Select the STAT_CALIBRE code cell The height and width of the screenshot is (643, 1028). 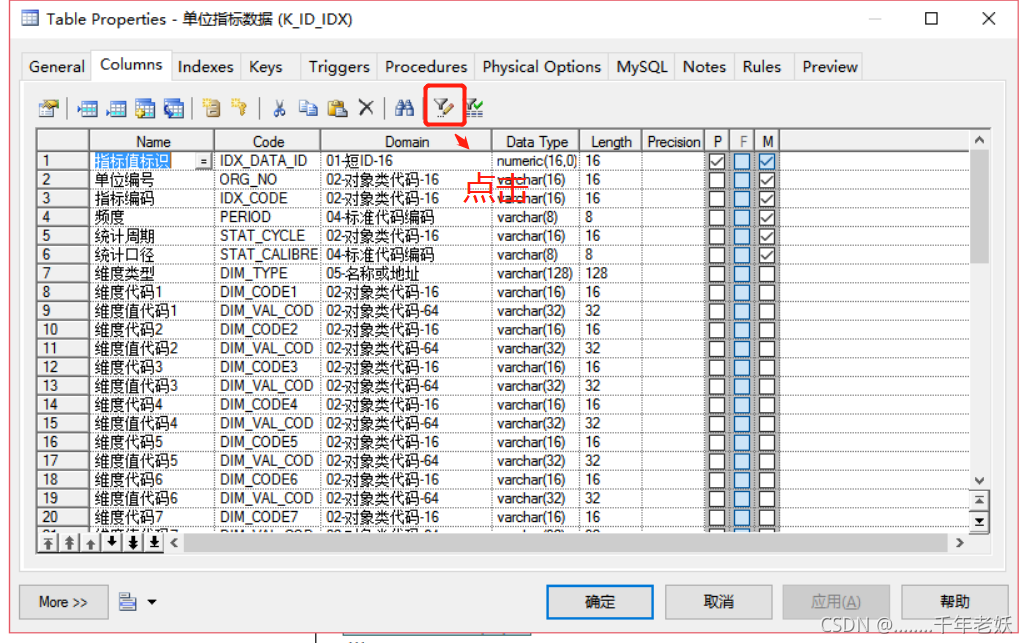267,254
